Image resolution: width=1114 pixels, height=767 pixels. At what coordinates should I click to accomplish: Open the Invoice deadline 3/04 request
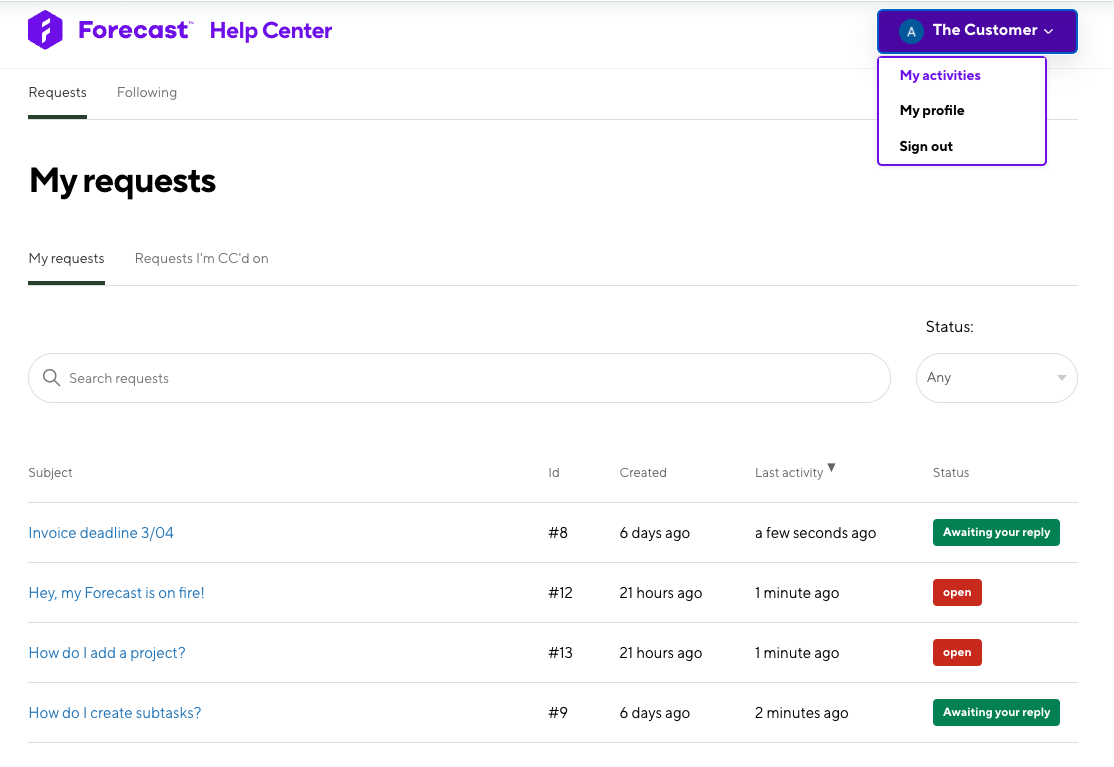pos(101,533)
